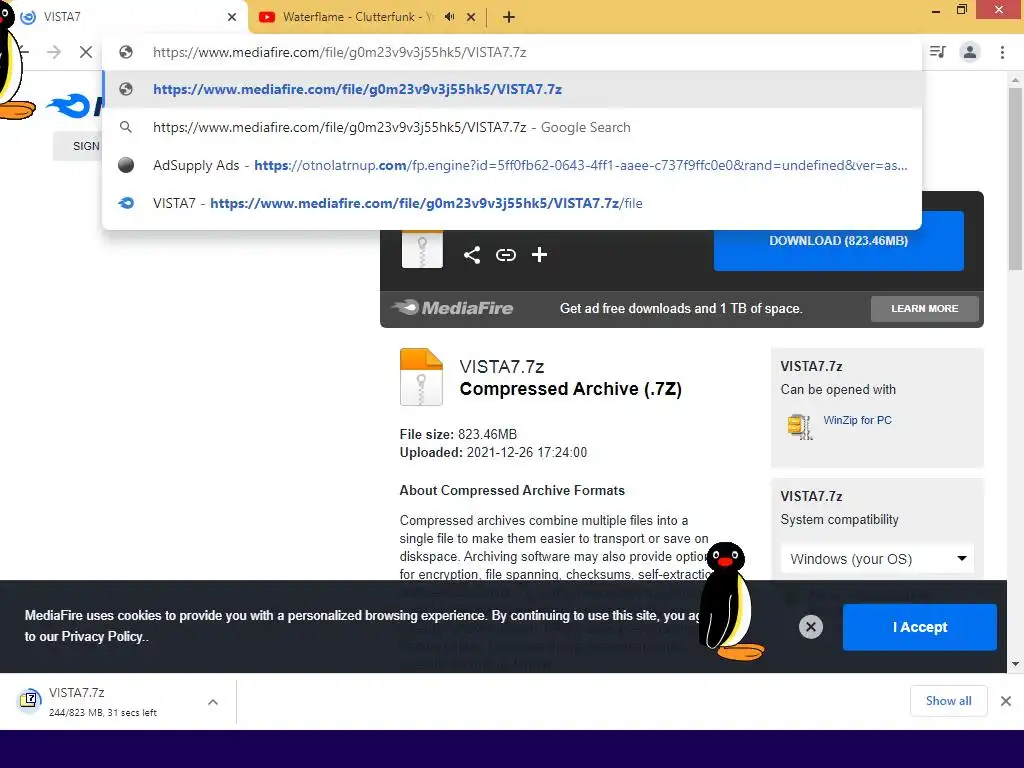Close the VISTA7 tab
The width and height of the screenshot is (1024, 768).
232,18
